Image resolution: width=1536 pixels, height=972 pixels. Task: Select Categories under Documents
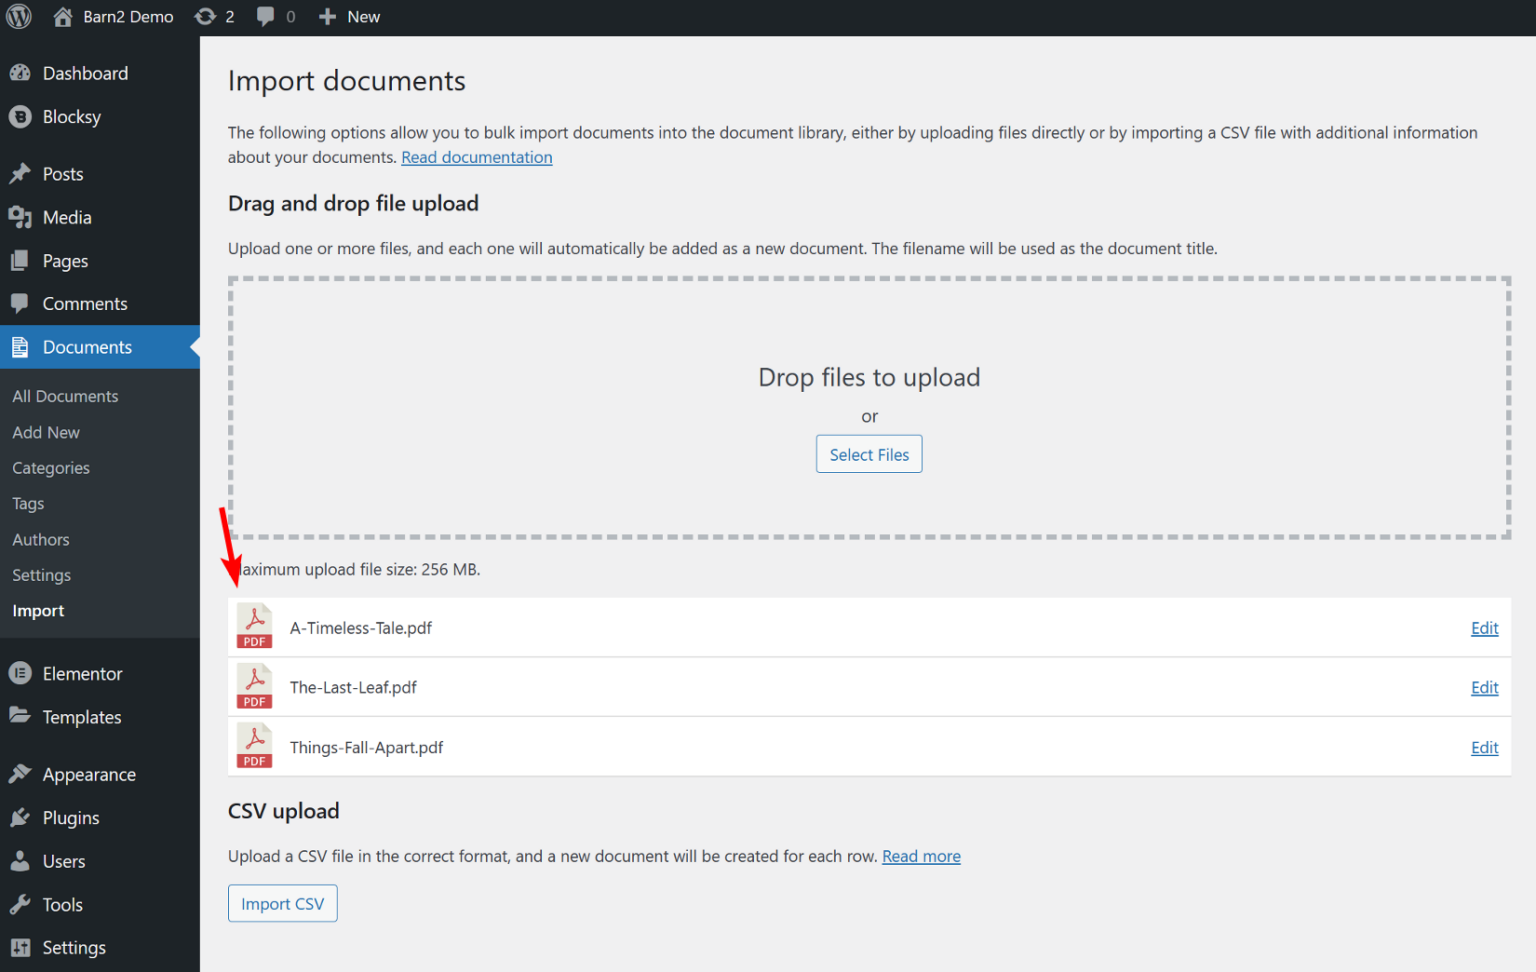[x=50, y=467]
